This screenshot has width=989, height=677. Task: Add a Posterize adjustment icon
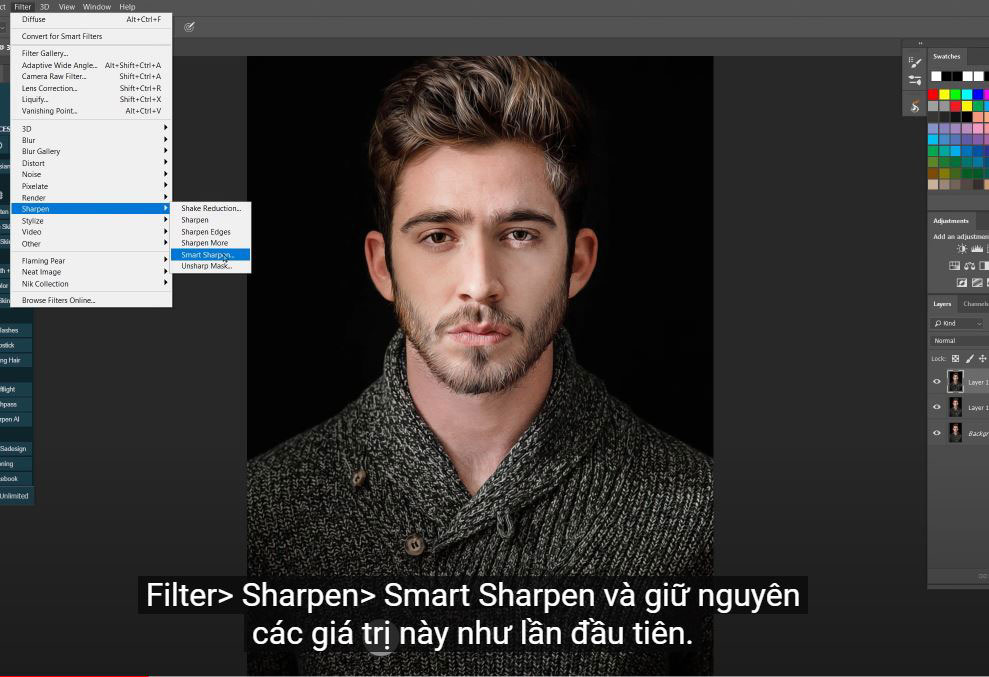tap(976, 283)
